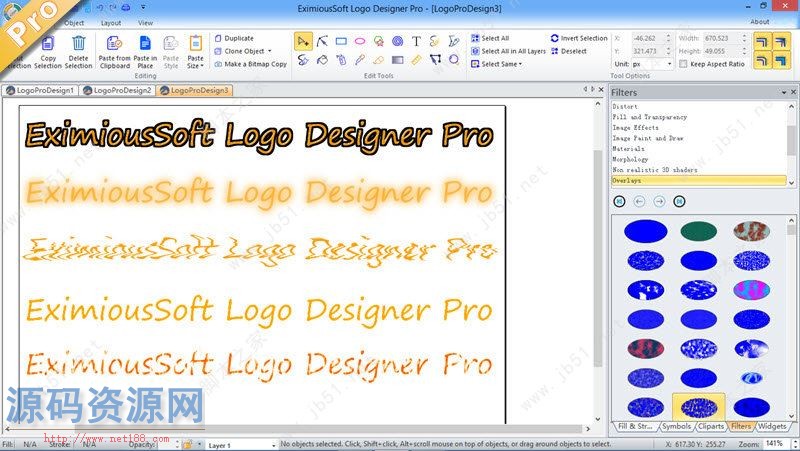
Task: Click the Invert Selection button
Action: pos(579,38)
